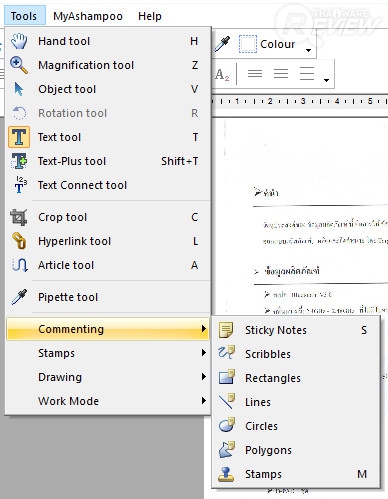Click the Polygons comment icon
388x499 pixels.
click(x=227, y=449)
